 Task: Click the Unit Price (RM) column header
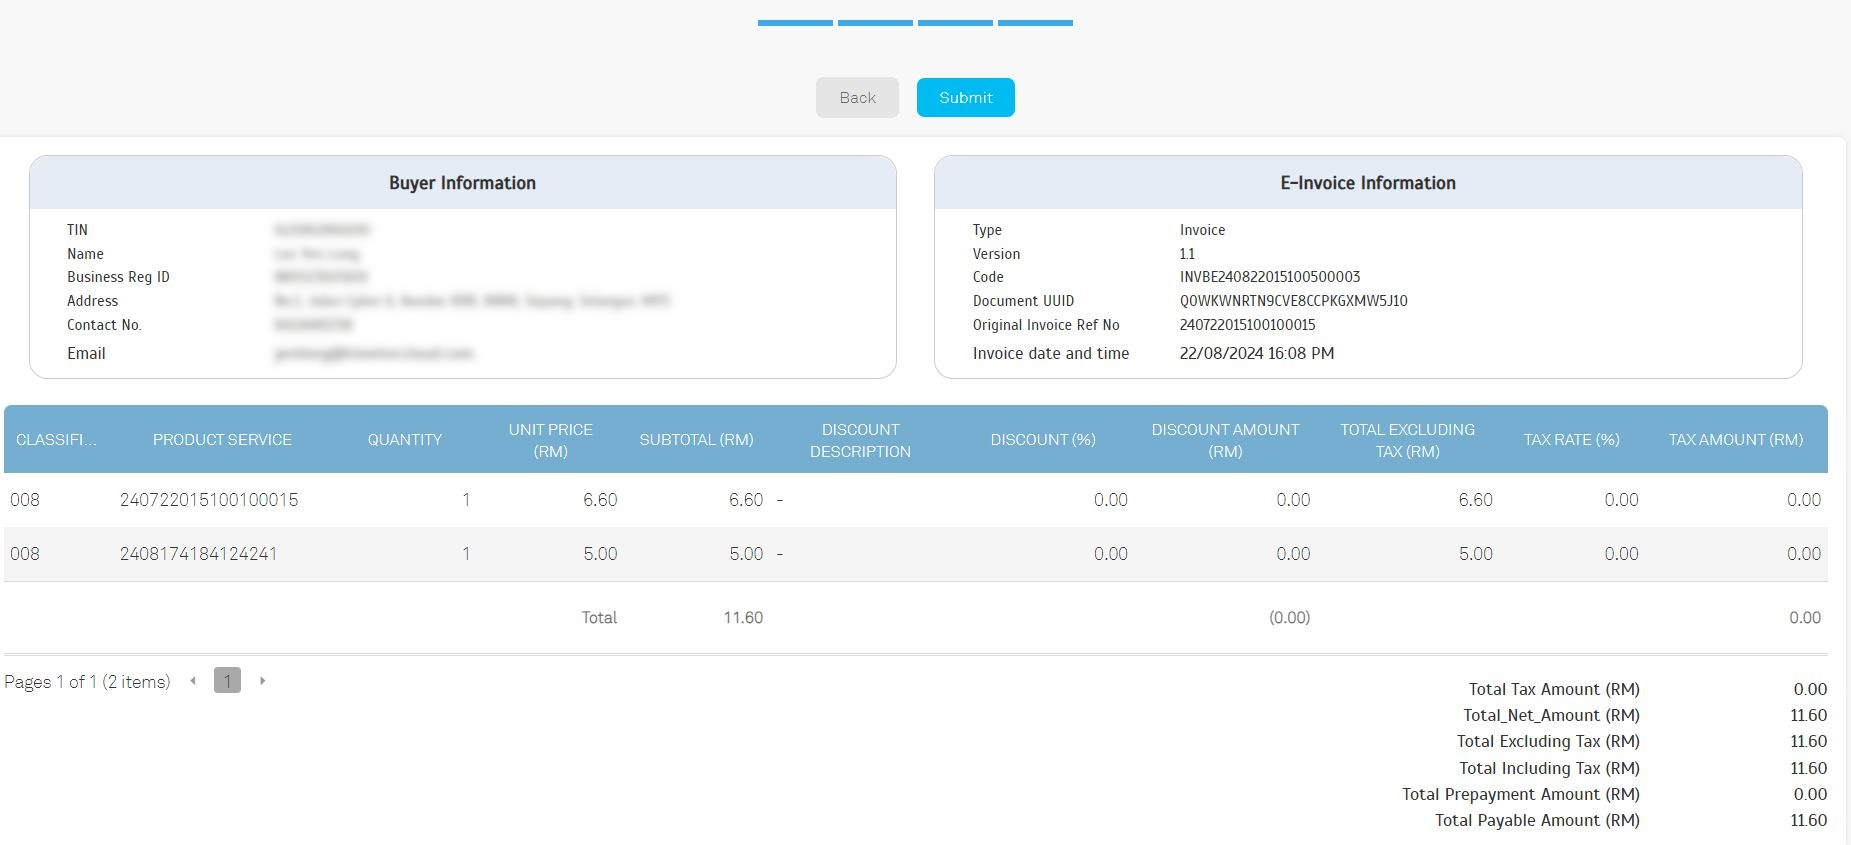[x=550, y=440]
